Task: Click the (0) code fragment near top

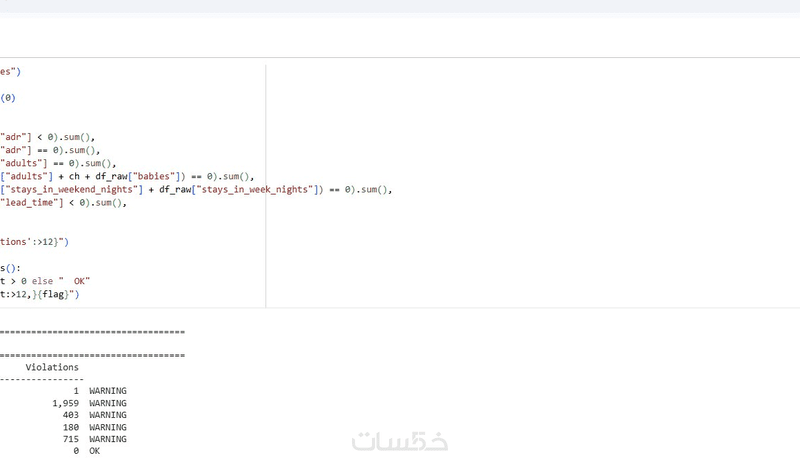Action: click(x=8, y=98)
